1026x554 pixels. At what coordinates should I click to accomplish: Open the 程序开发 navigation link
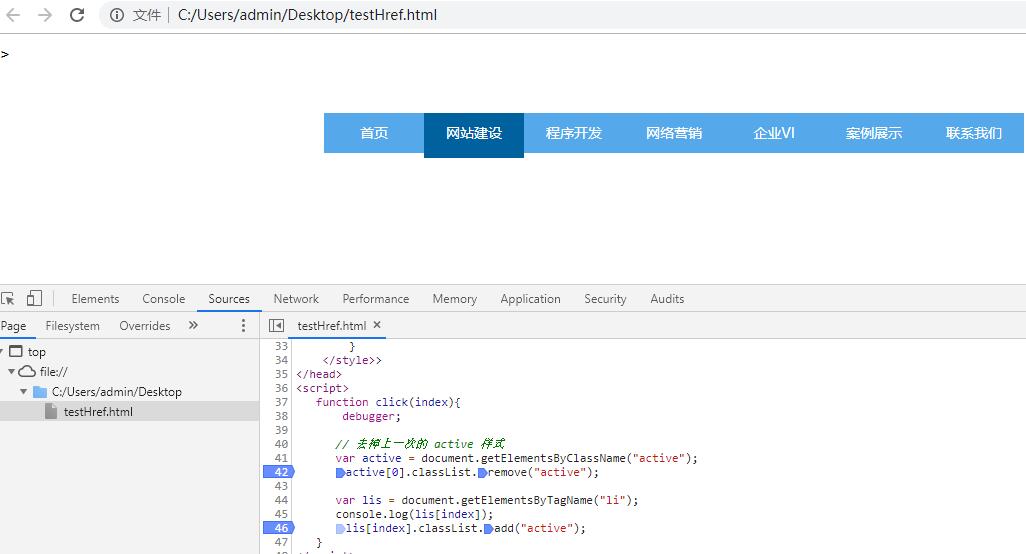pyautogui.click(x=574, y=133)
